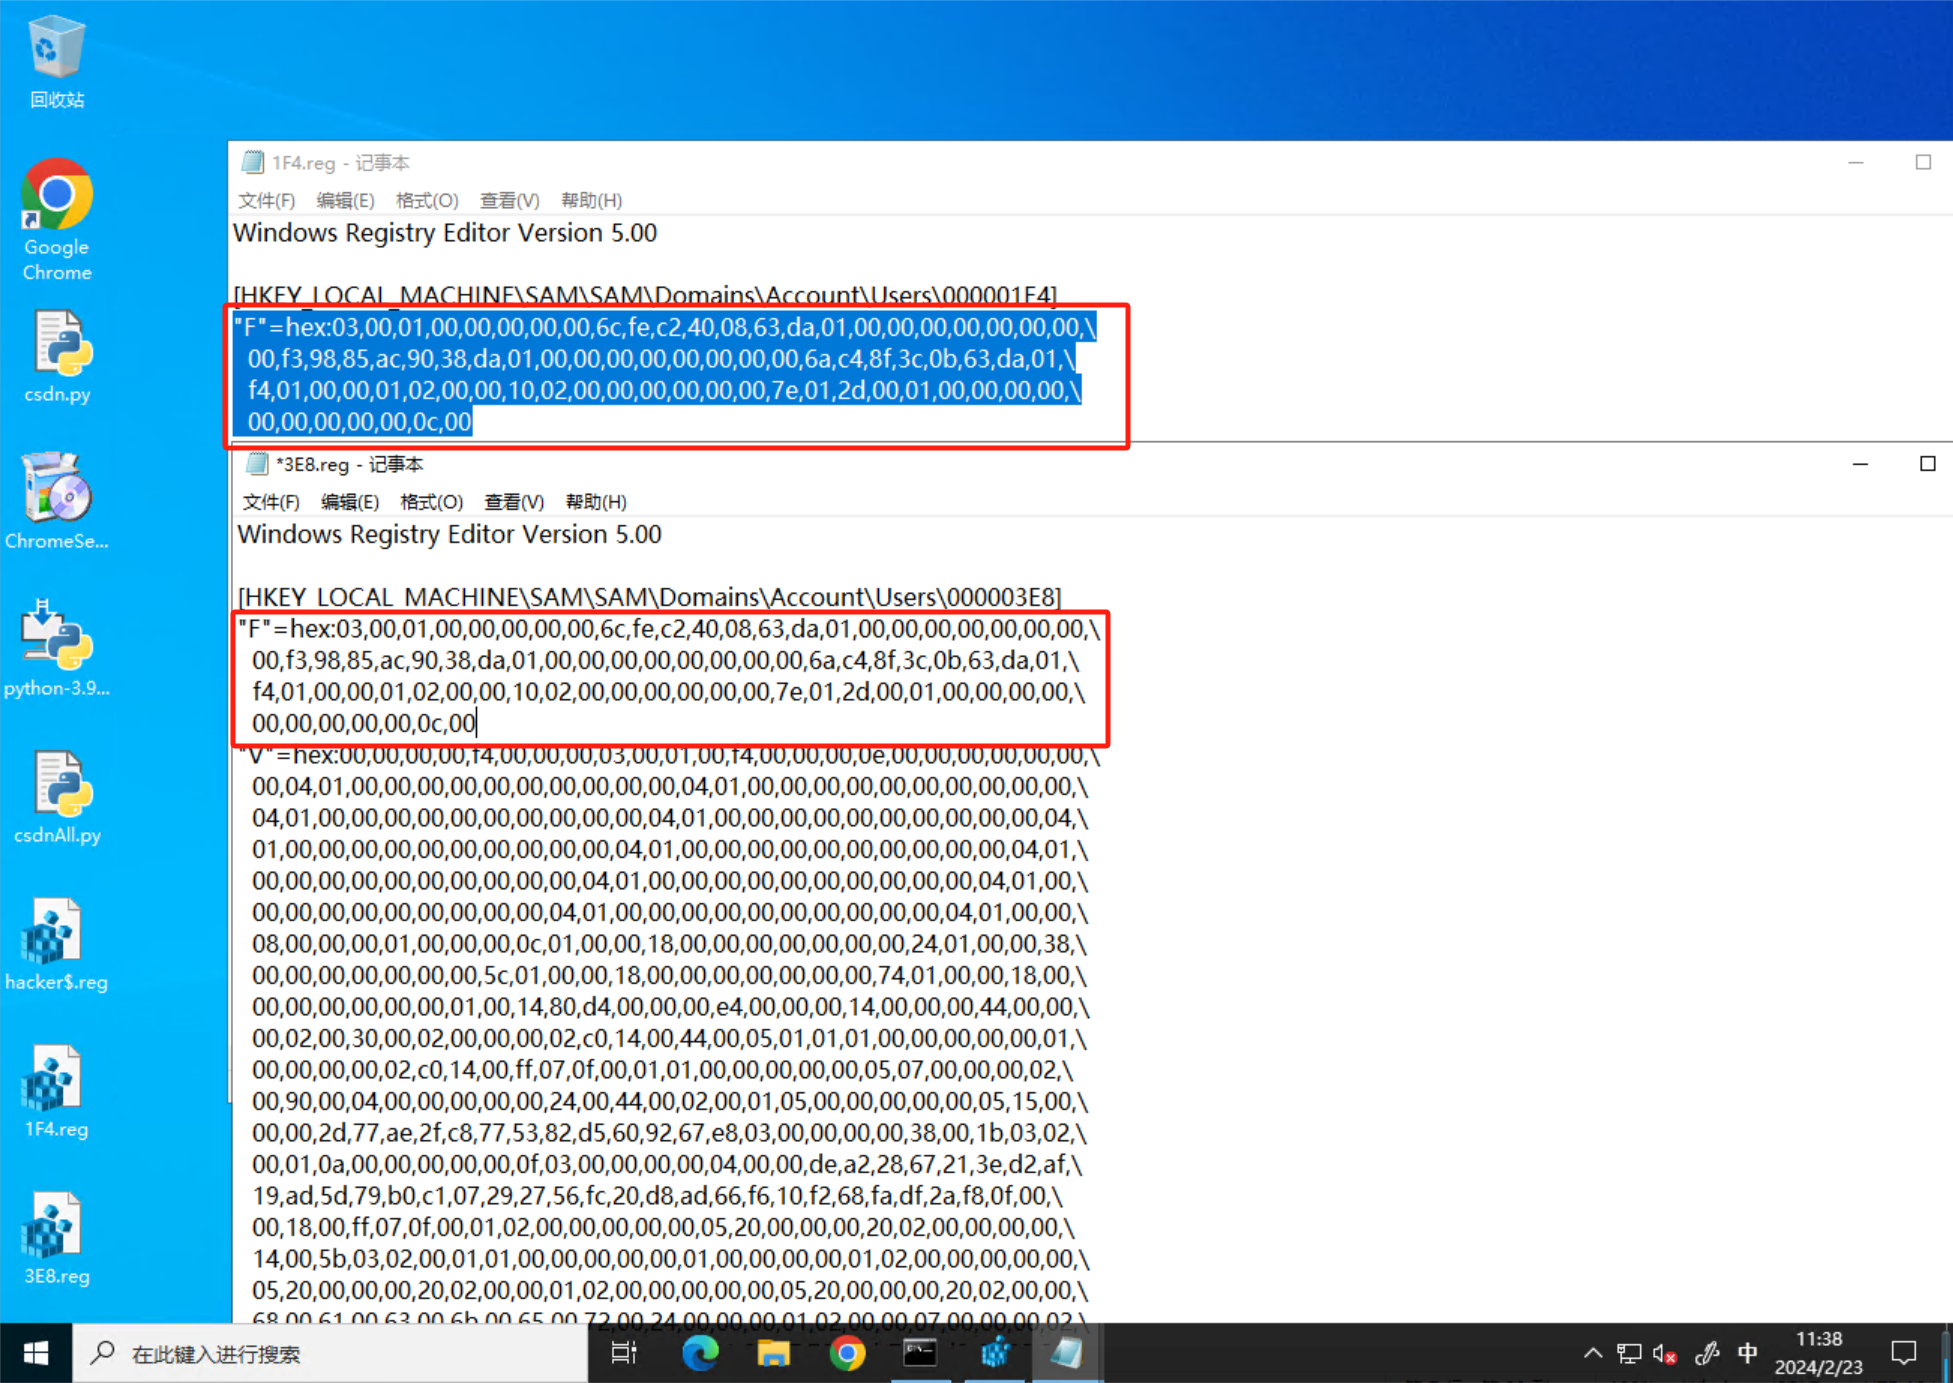
Task: Open Microsoft Edge from the taskbar
Action: tap(699, 1353)
